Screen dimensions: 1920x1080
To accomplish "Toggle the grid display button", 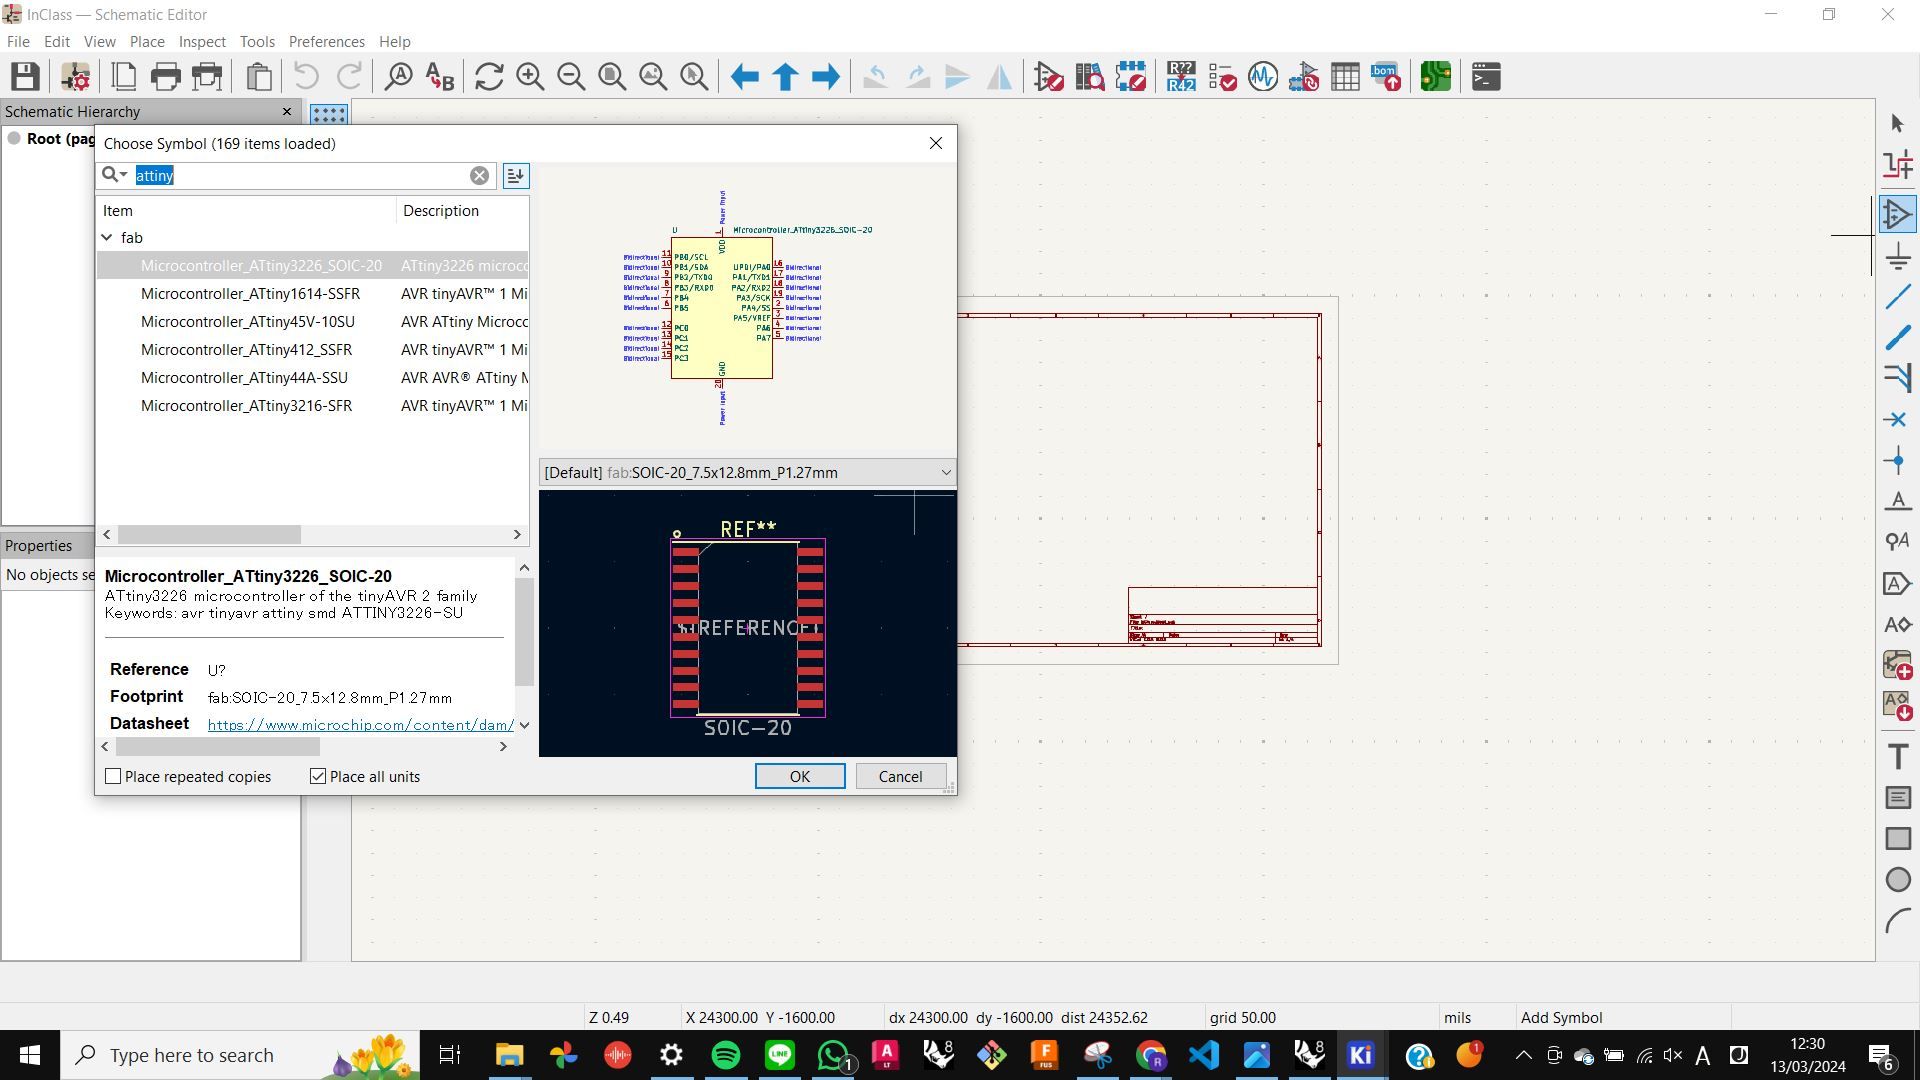I will point(328,113).
